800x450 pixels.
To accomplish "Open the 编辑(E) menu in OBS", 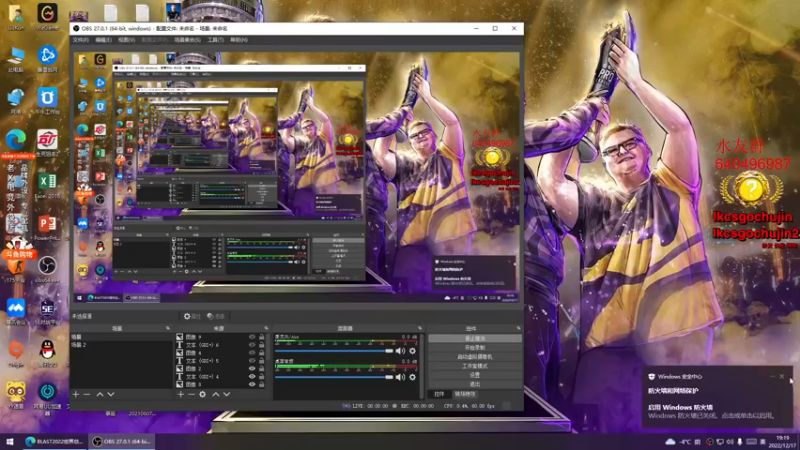I will click(103, 40).
